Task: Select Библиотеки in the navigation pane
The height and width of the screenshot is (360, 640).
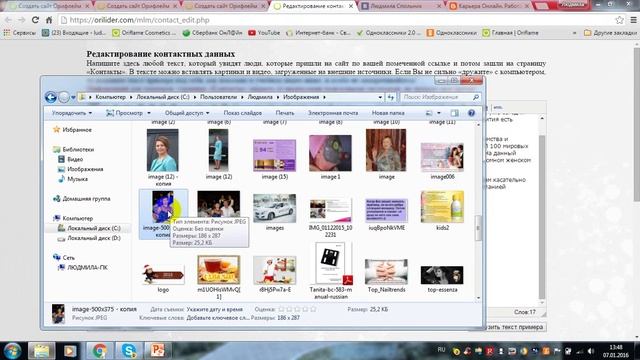Action: (x=78, y=149)
